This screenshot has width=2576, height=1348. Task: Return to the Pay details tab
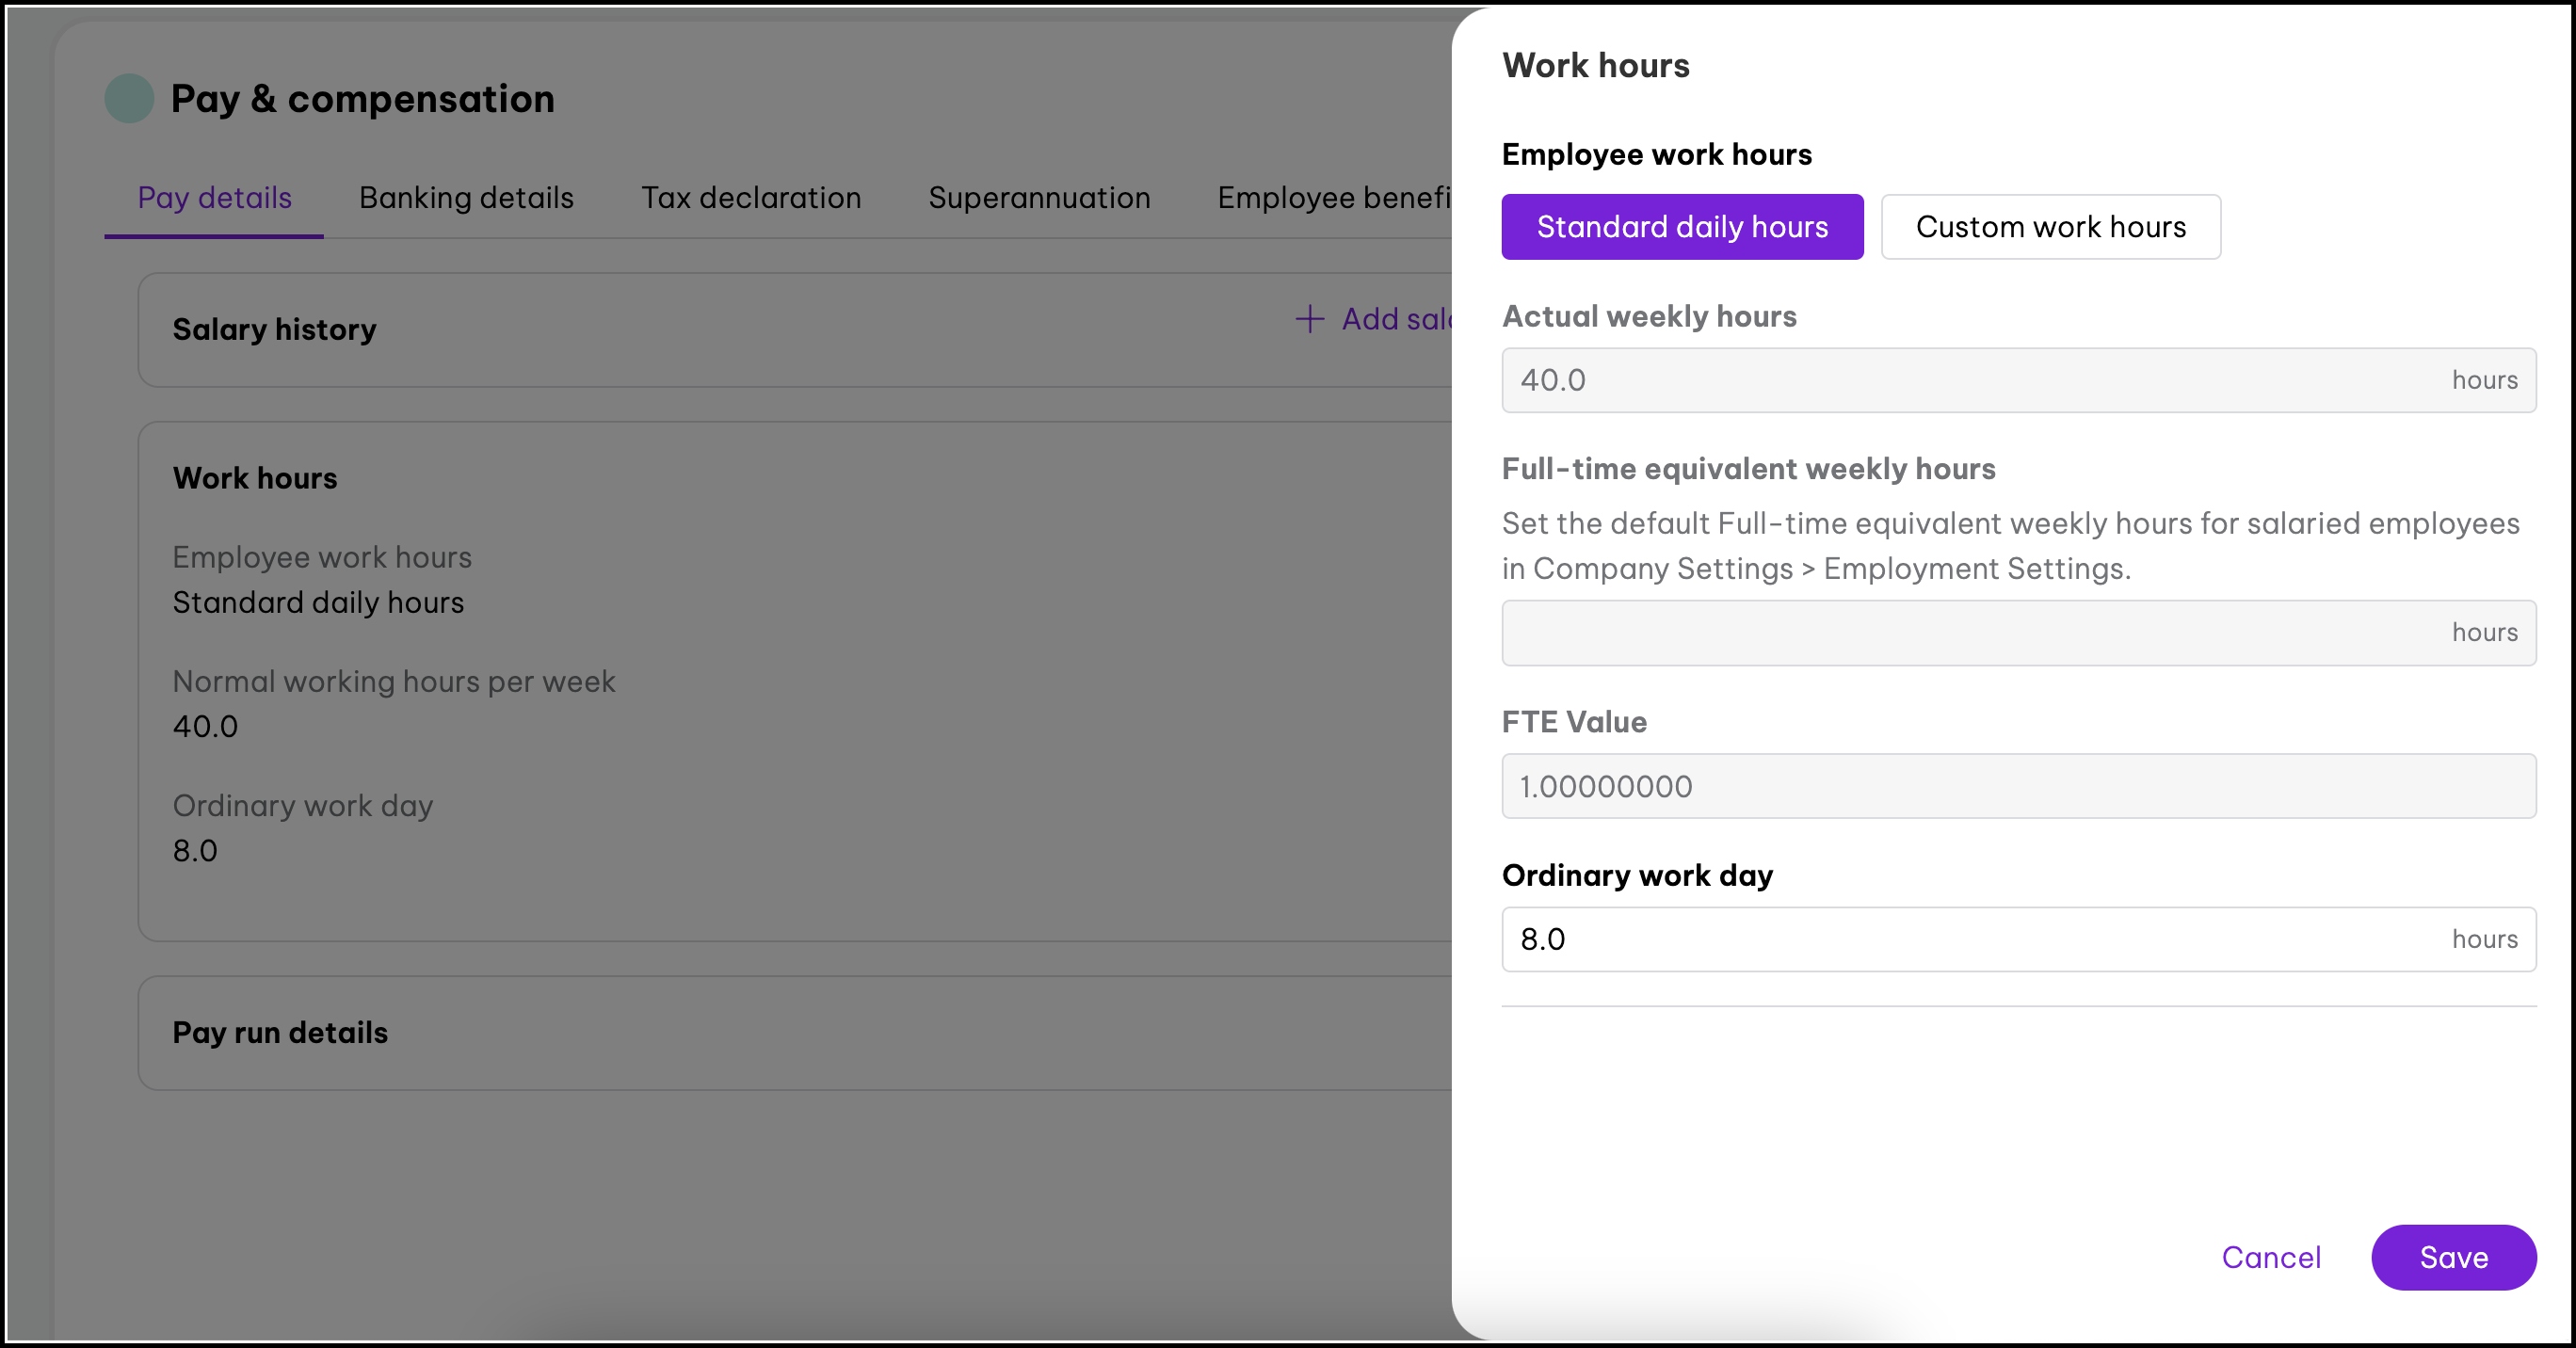click(213, 198)
